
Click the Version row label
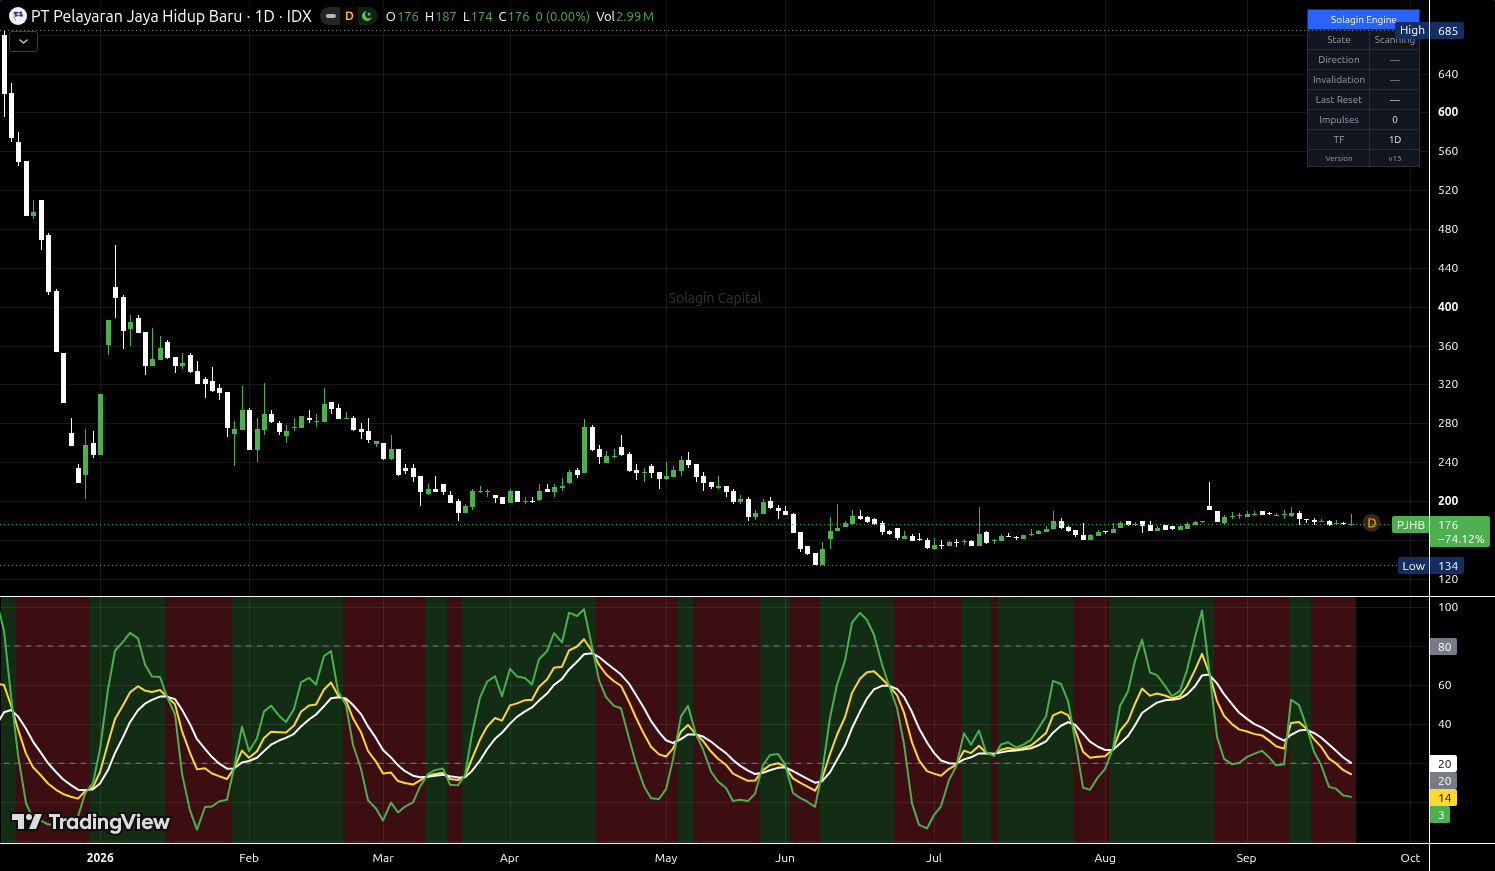[1338, 158]
